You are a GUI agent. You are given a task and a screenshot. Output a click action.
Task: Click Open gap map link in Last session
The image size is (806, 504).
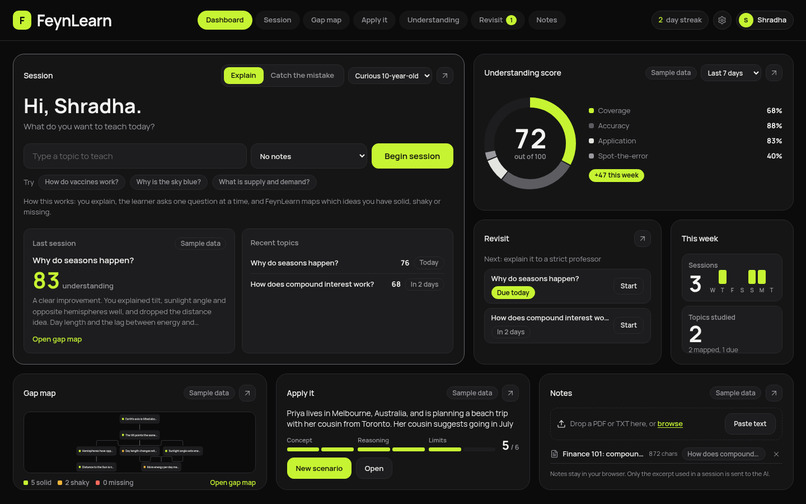tap(57, 339)
